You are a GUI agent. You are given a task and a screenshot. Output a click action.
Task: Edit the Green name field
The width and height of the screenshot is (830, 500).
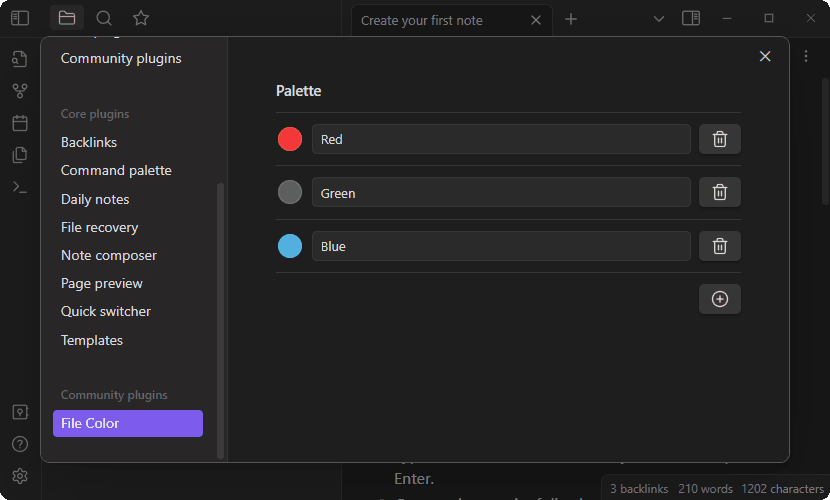point(501,192)
